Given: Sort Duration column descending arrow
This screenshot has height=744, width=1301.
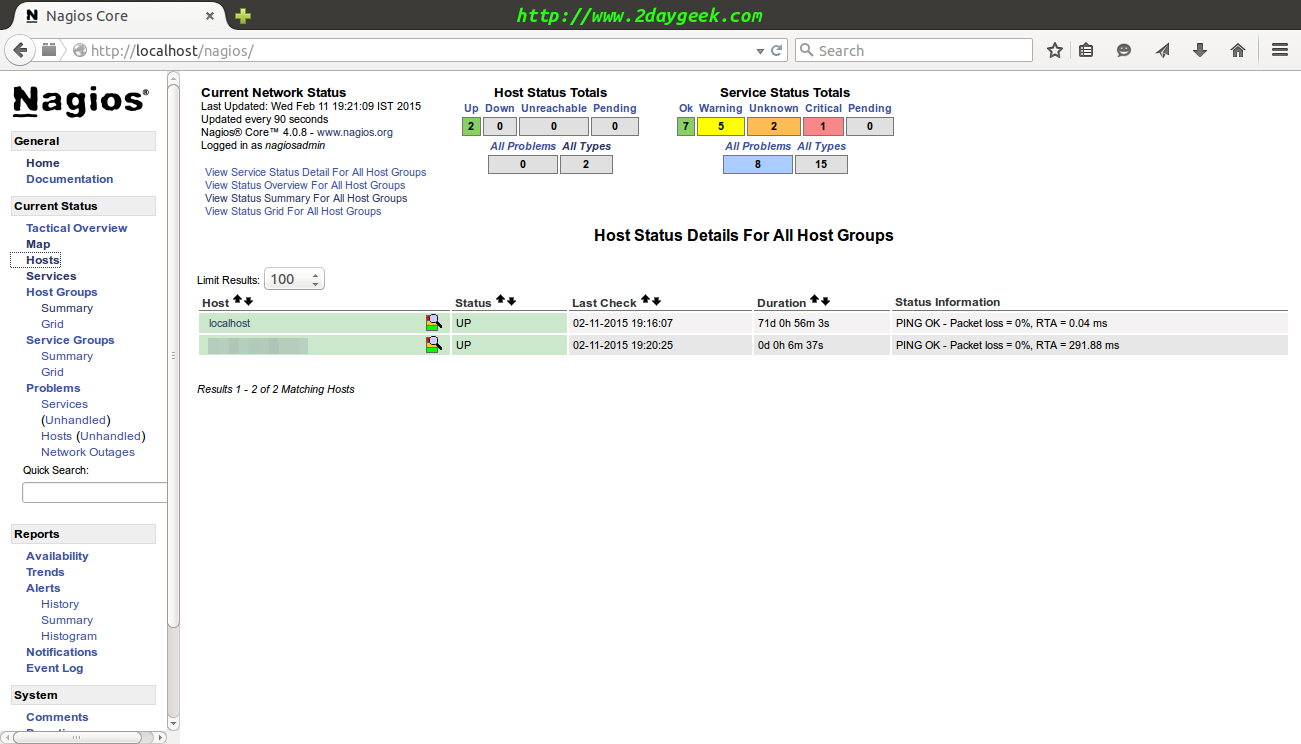Looking at the screenshot, I should coord(826,301).
